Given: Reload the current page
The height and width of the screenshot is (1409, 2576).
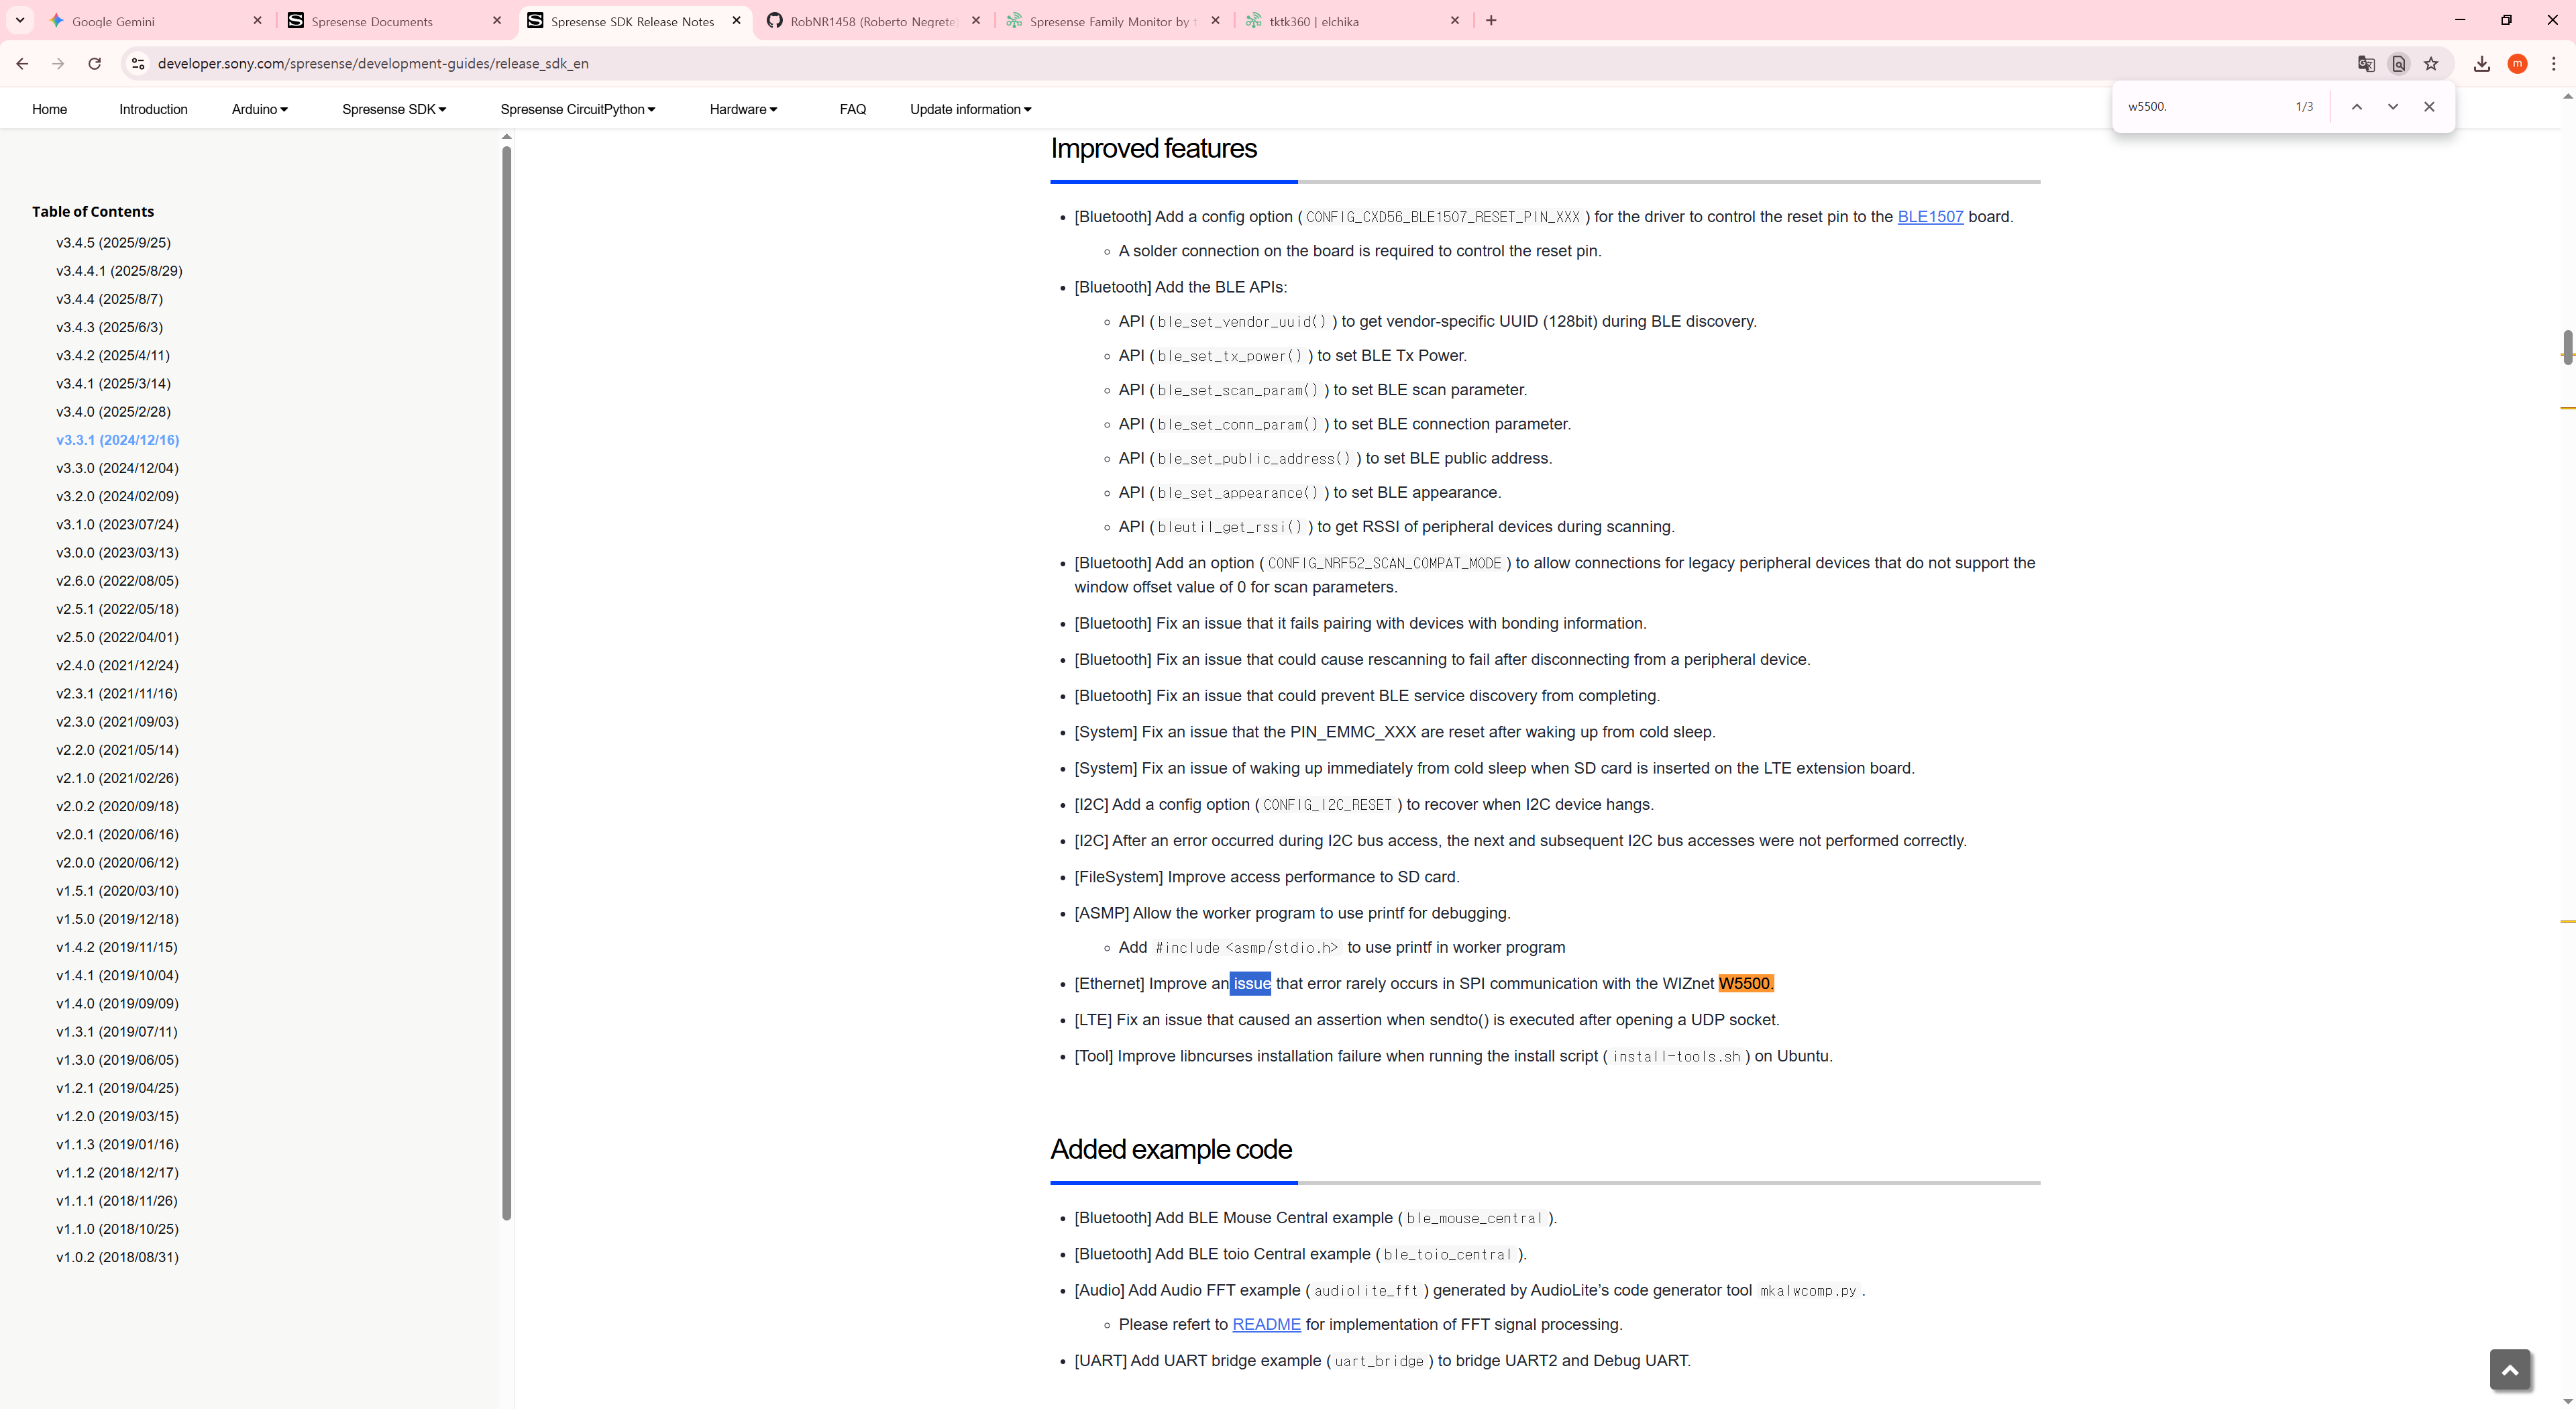Looking at the screenshot, I should pyautogui.click(x=94, y=63).
